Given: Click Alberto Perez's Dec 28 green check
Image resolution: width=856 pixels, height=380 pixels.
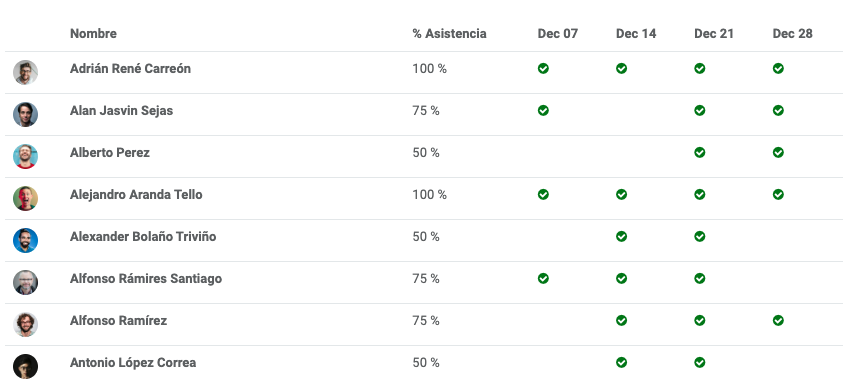Looking at the screenshot, I should (778, 152).
